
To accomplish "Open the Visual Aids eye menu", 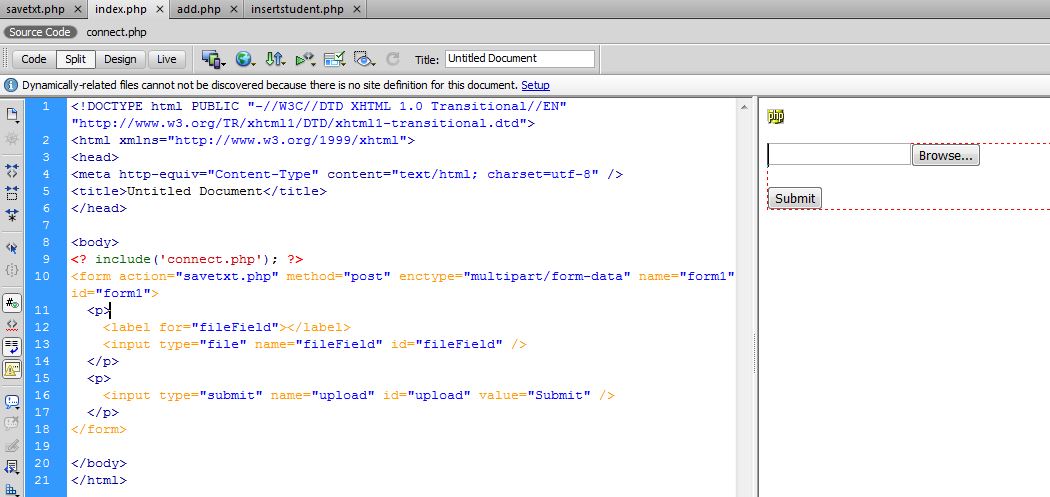I will pyautogui.click(x=365, y=60).
